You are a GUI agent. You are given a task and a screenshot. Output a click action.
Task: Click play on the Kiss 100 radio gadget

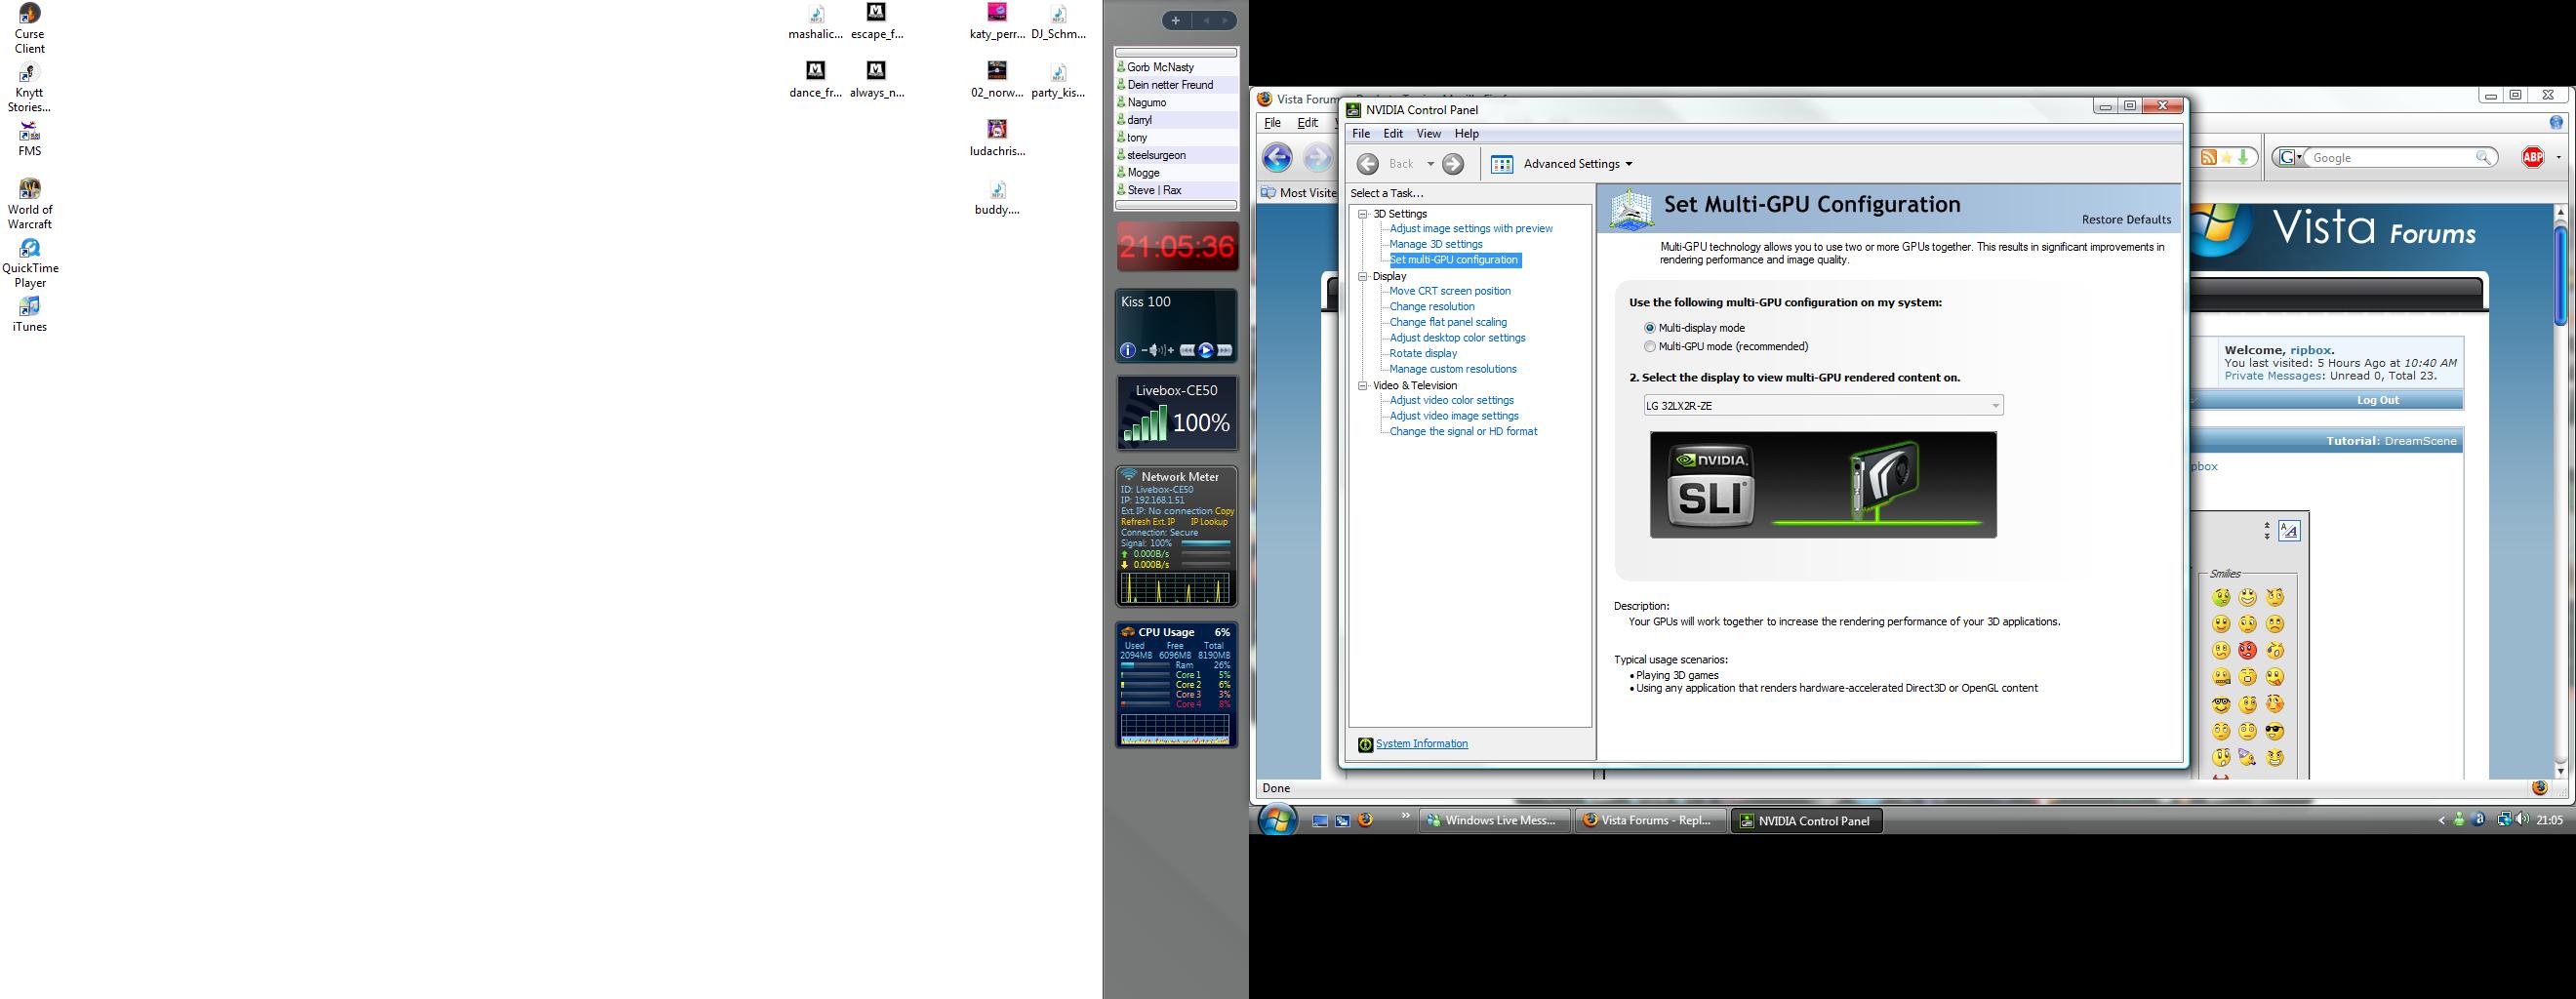click(1207, 350)
